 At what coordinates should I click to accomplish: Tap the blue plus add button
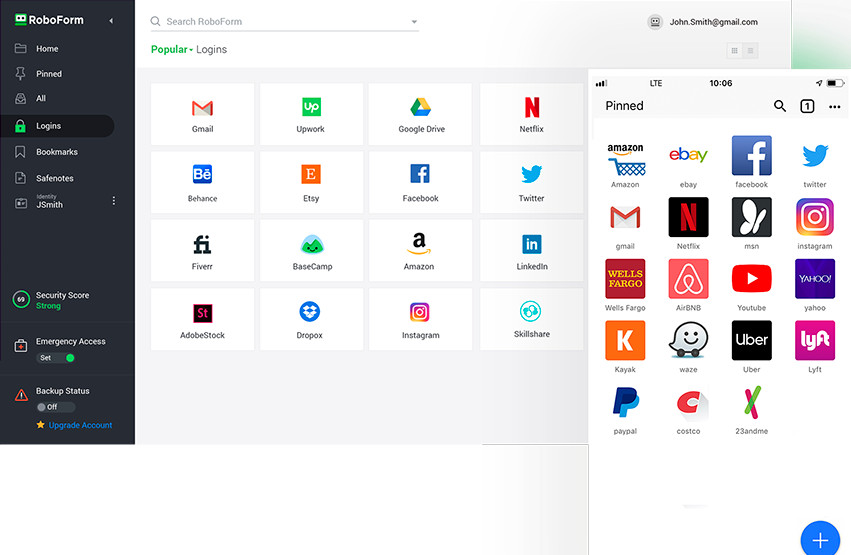(820, 540)
